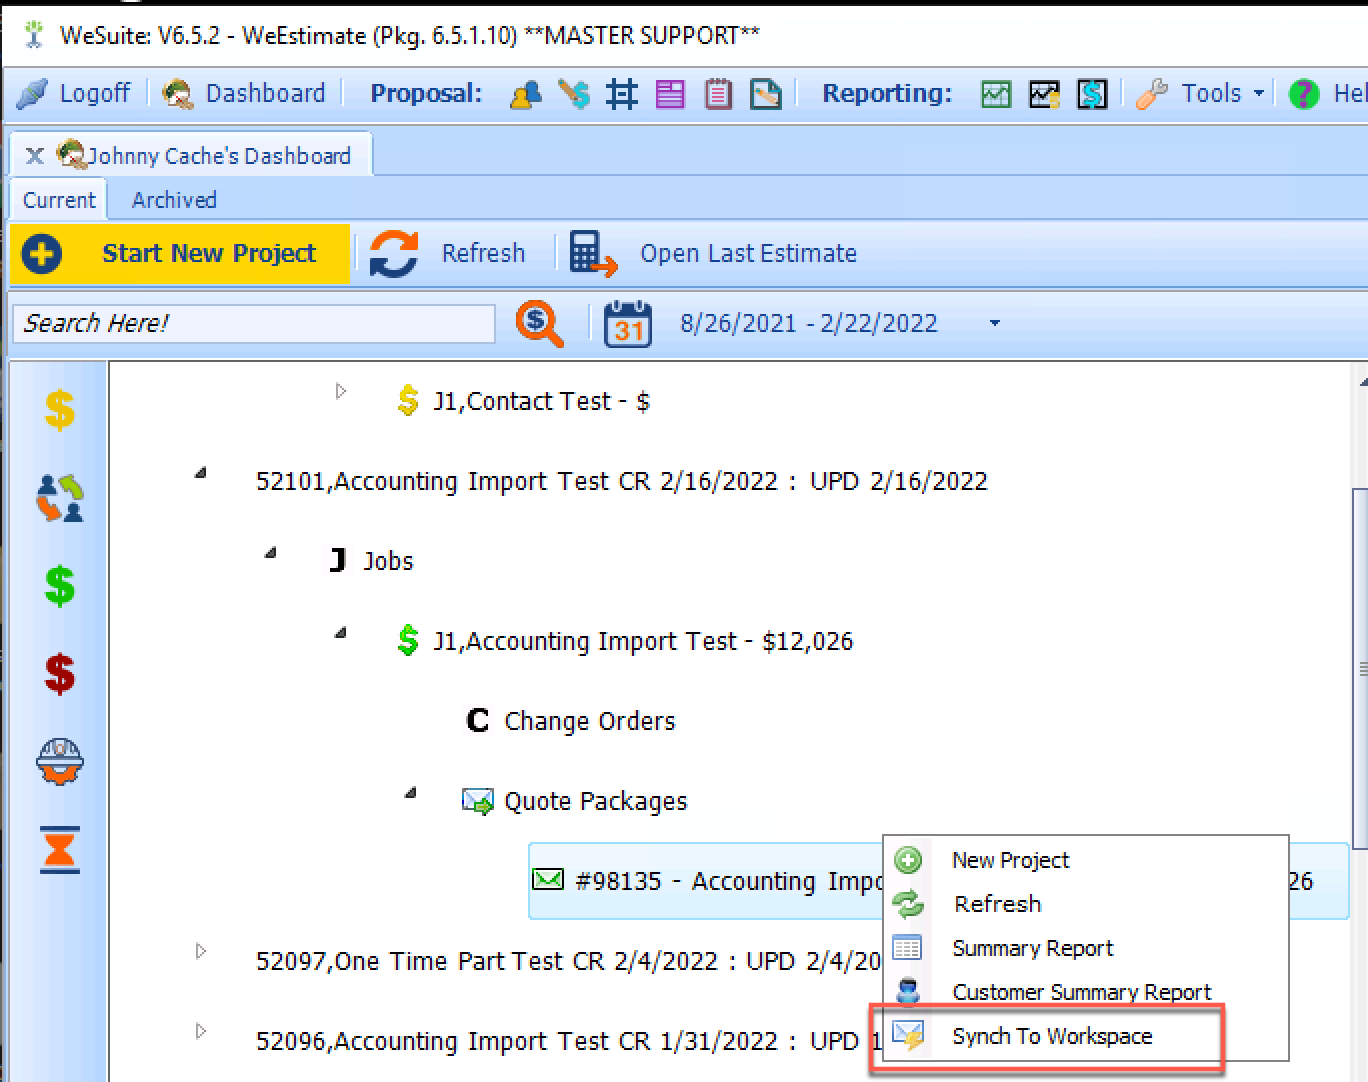Click the Proposal clipboard icon
Viewport: 1368px width, 1082px height.
coord(718,95)
